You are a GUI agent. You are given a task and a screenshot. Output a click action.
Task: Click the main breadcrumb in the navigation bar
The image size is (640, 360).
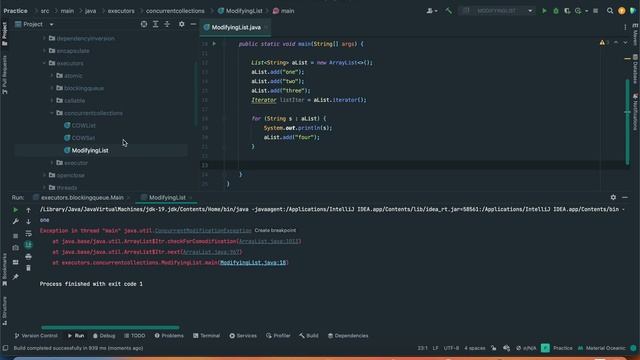pos(67,11)
